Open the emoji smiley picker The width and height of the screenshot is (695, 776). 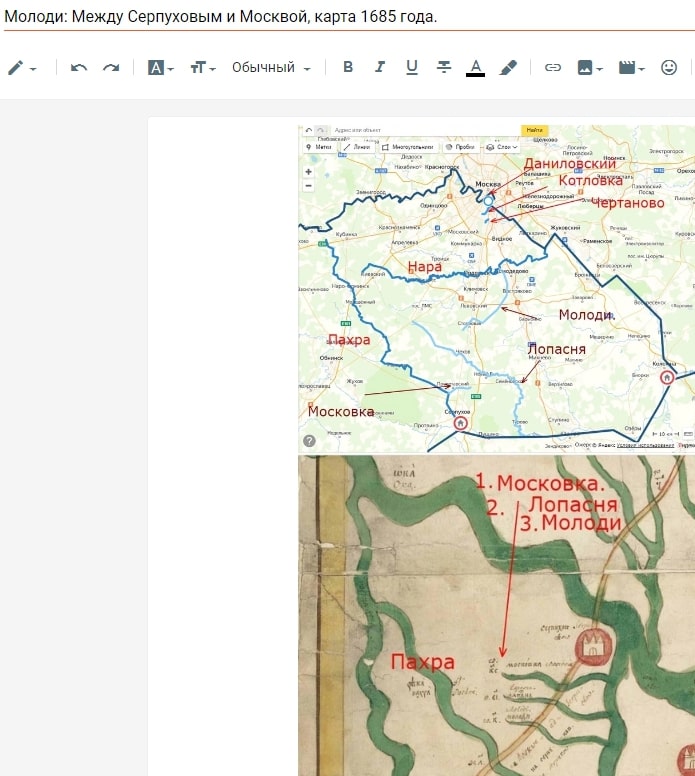[x=669, y=67]
